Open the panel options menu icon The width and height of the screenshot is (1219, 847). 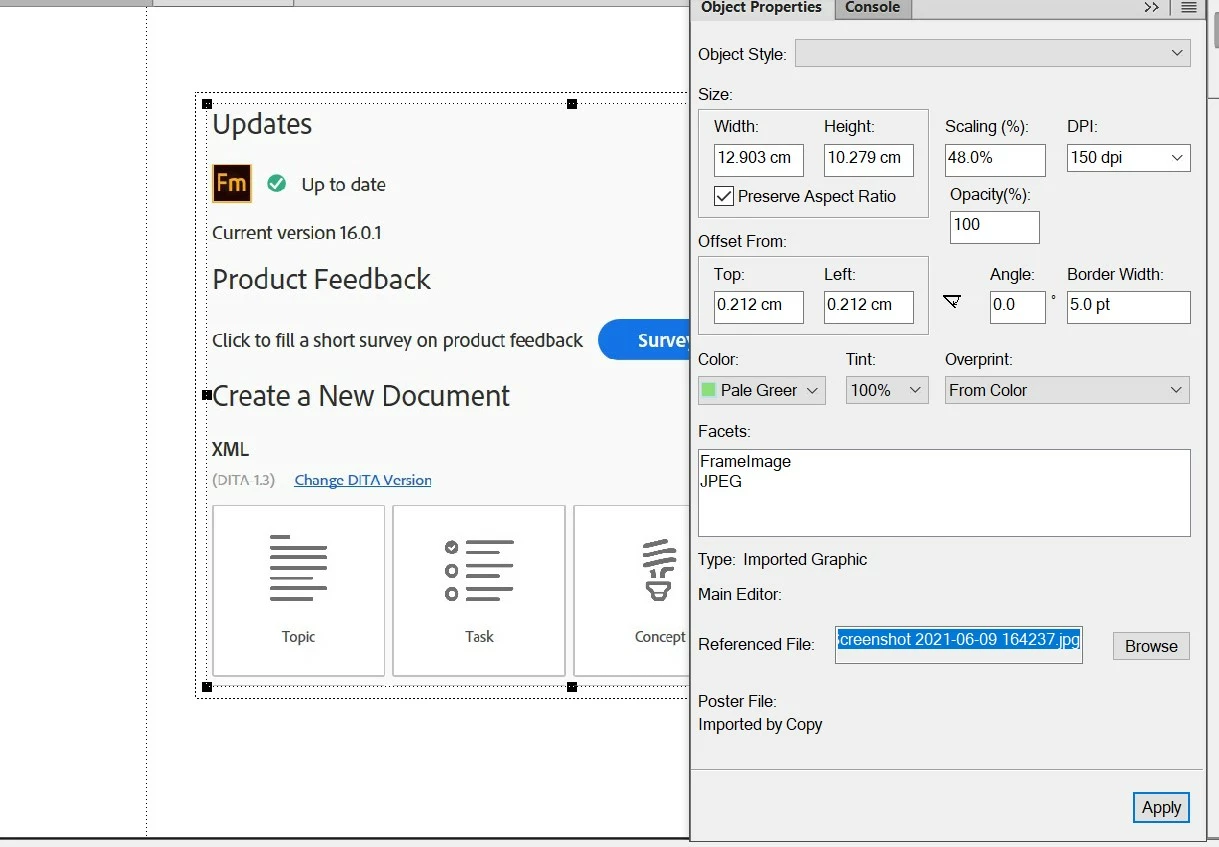click(x=1188, y=8)
